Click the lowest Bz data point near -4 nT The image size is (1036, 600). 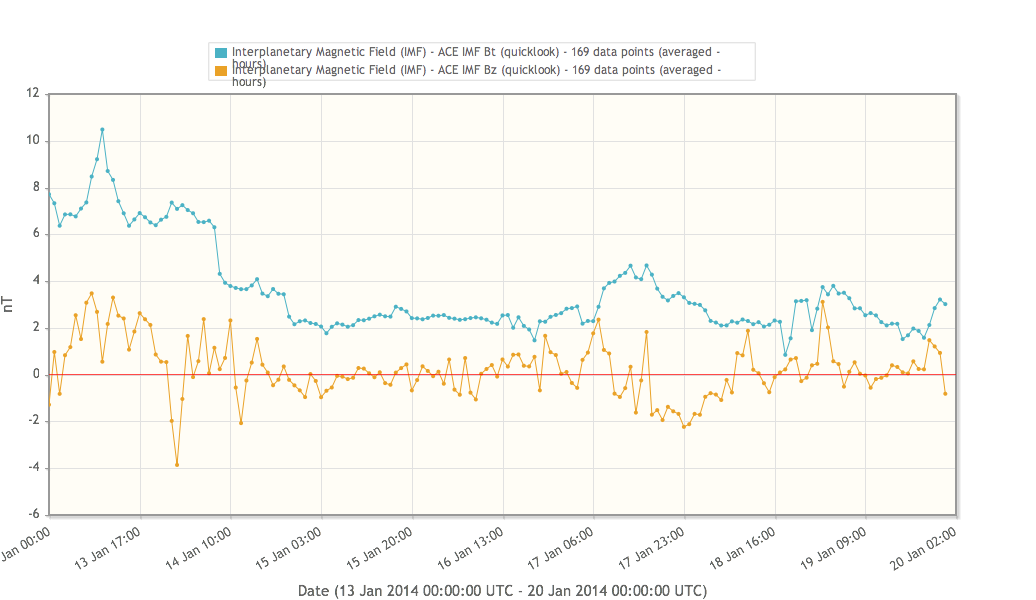[x=177, y=464]
